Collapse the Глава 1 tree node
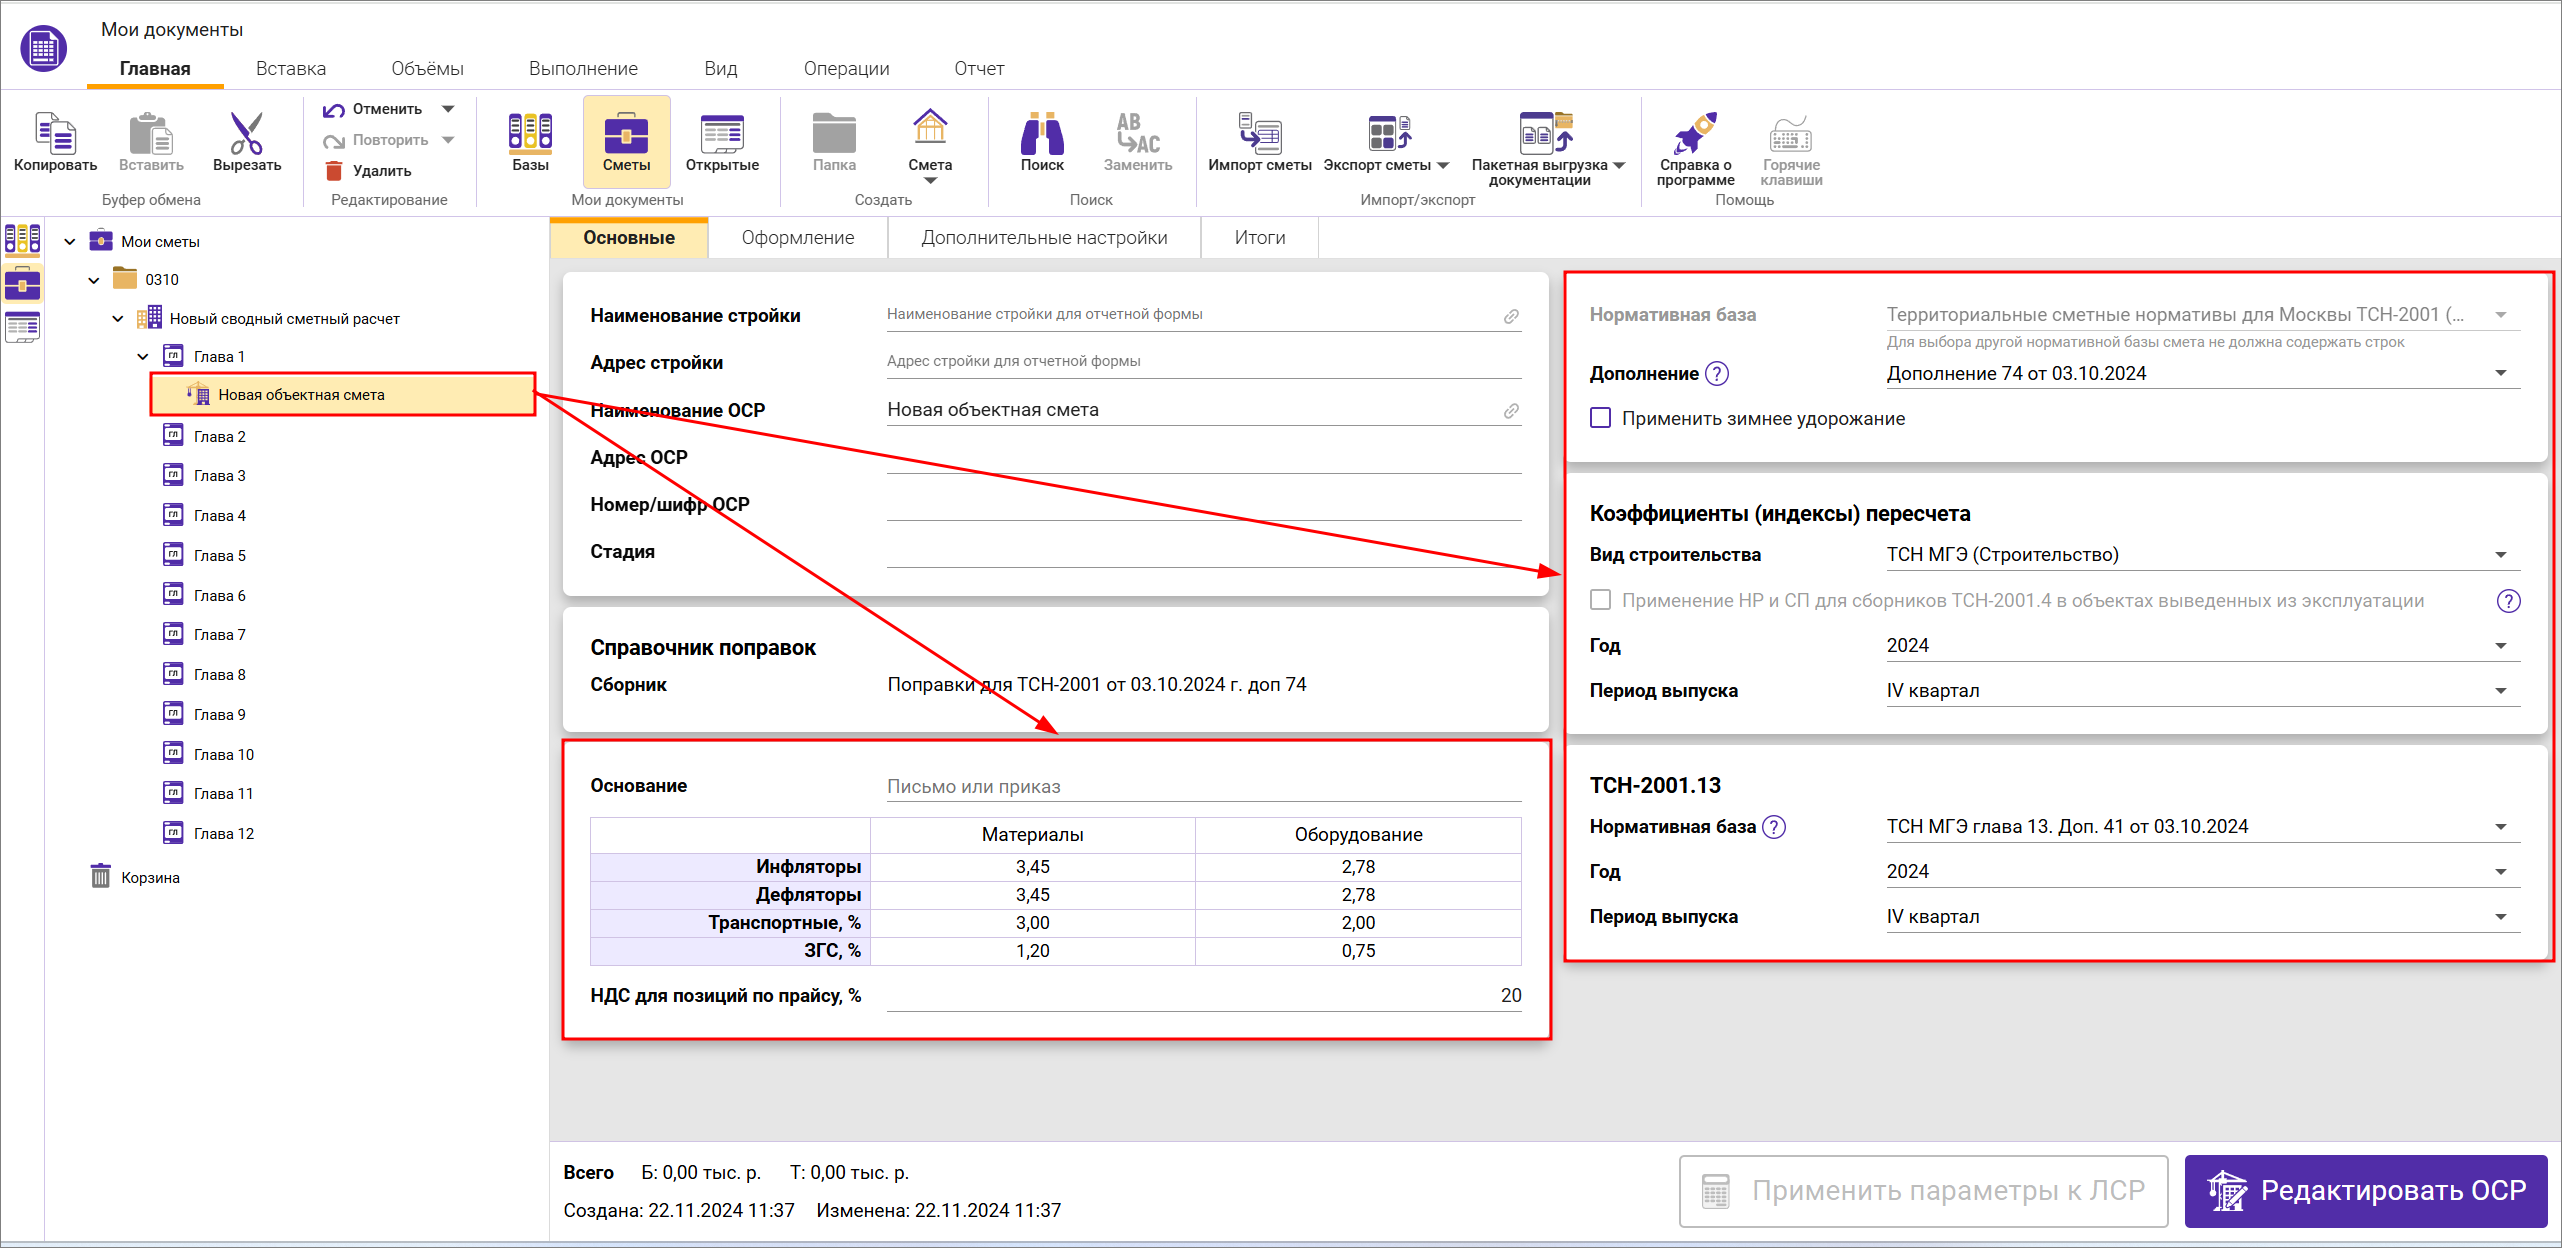2562x1248 pixels. (143, 357)
